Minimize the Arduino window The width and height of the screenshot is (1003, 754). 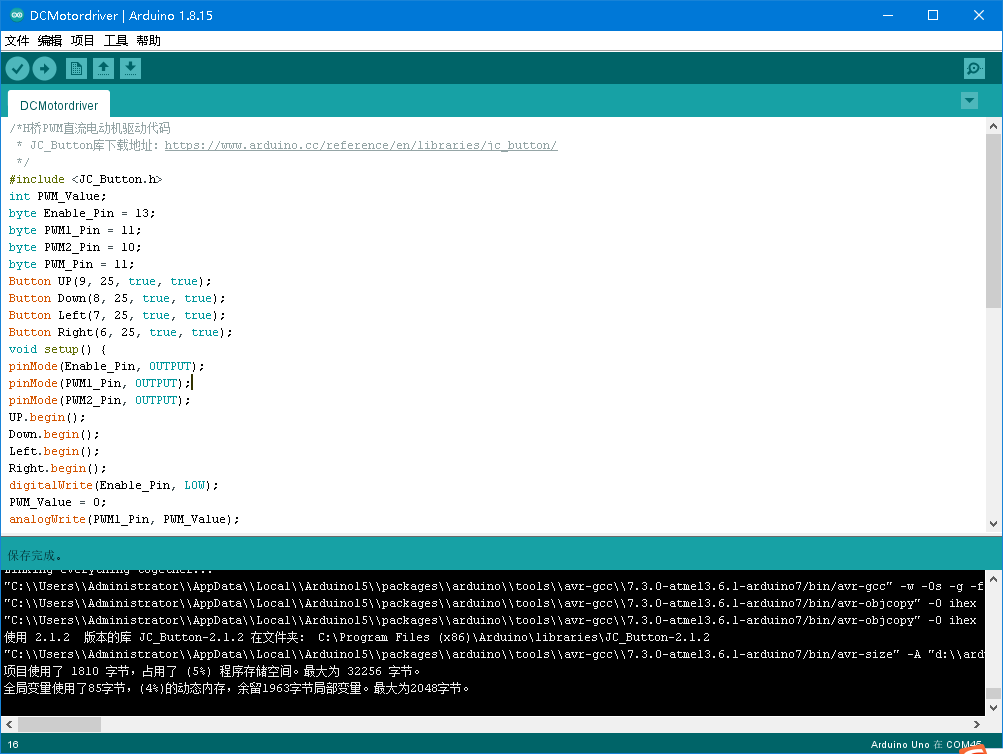coord(888,15)
